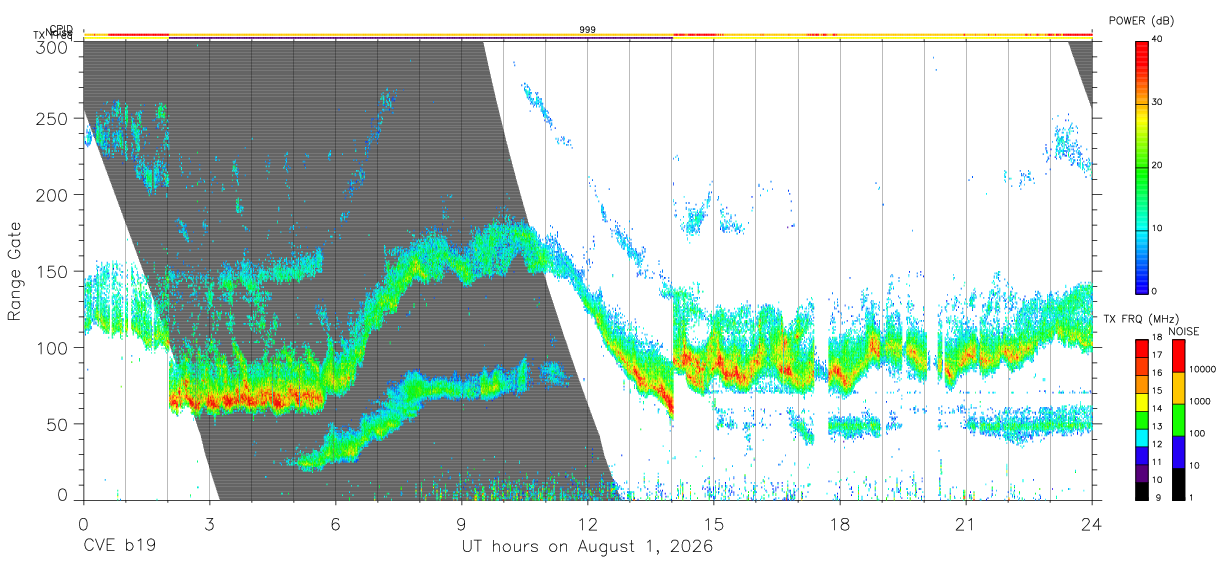1228x567 pixels.
Task: Click the 150 tick label on Range Gate axis
Action: point(54,271)
